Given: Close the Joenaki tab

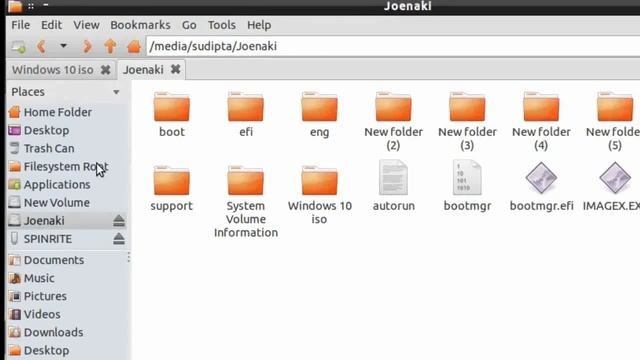Looking at the screenshot, I should [176, 69].
